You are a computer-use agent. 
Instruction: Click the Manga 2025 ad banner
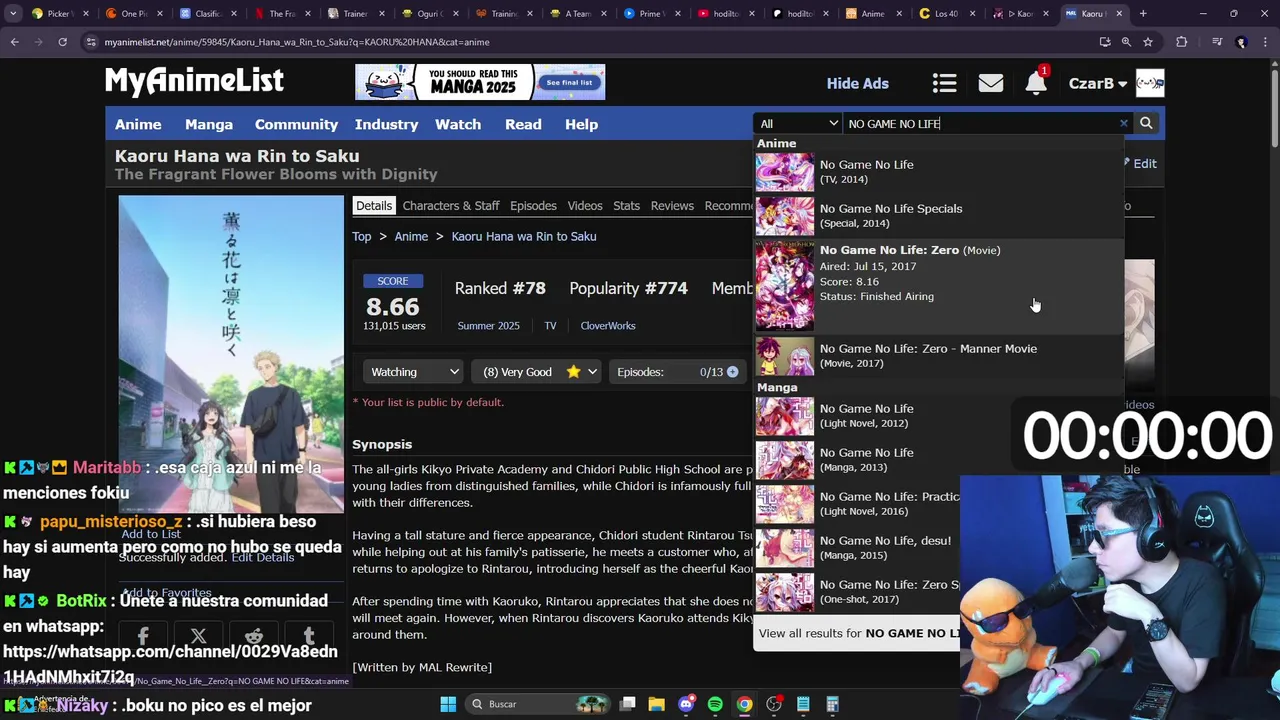click(480, 82)
